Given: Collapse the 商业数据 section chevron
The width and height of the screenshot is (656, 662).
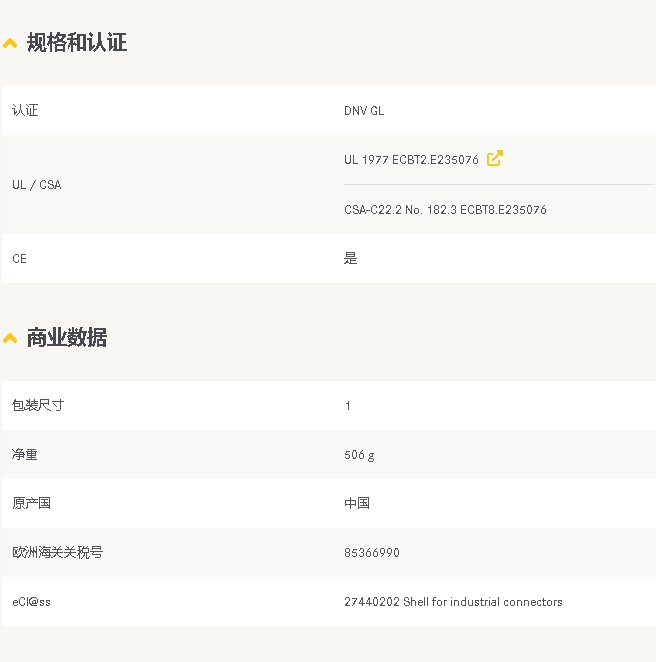Looking at the screenshot, I should point(11,338).
